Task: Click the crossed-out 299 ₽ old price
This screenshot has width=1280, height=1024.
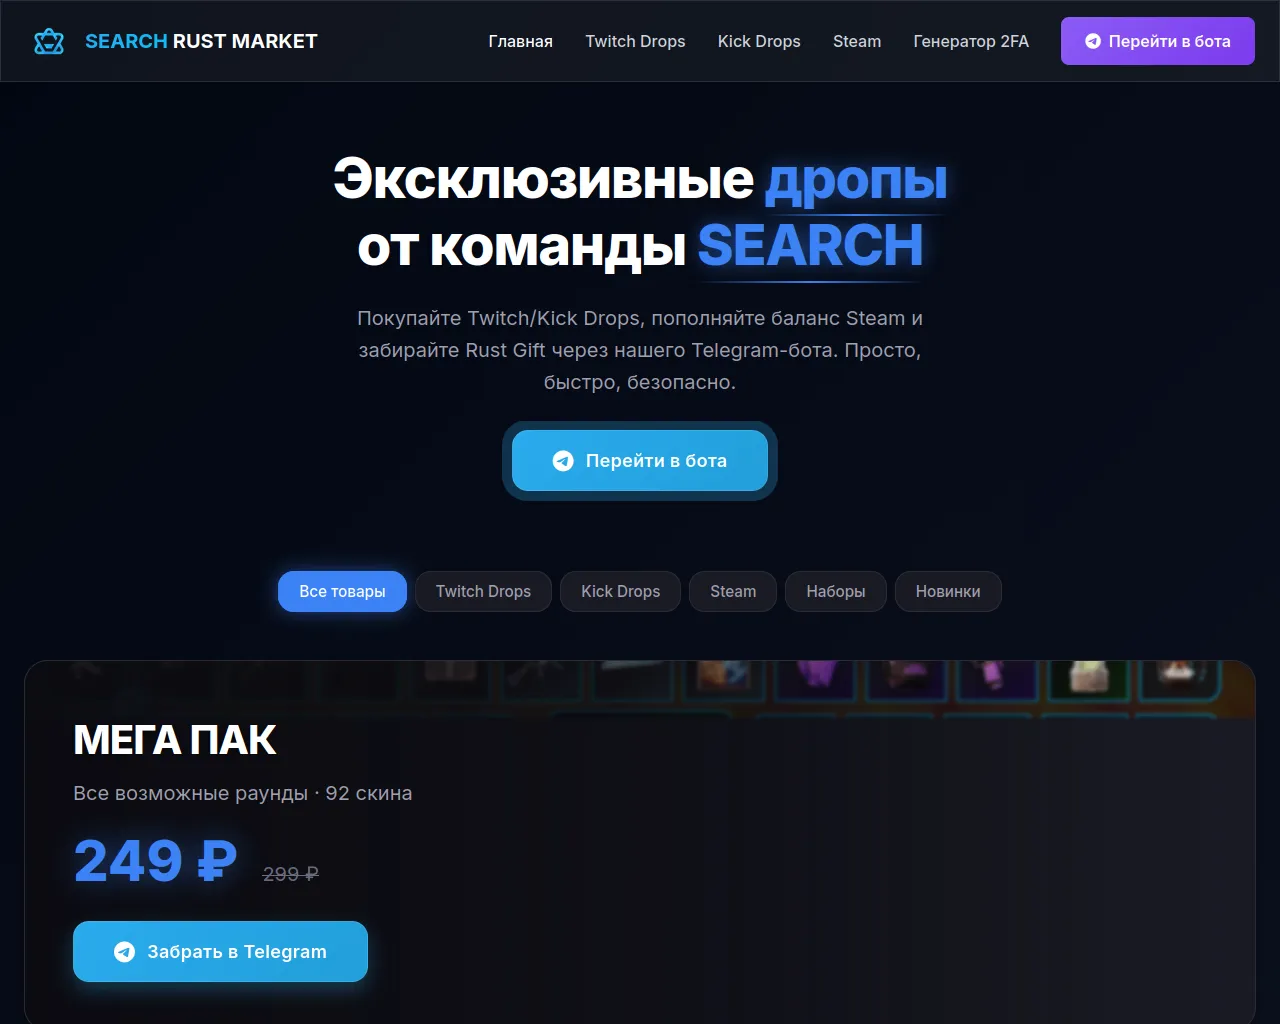Action: click(x=291, y=874)
